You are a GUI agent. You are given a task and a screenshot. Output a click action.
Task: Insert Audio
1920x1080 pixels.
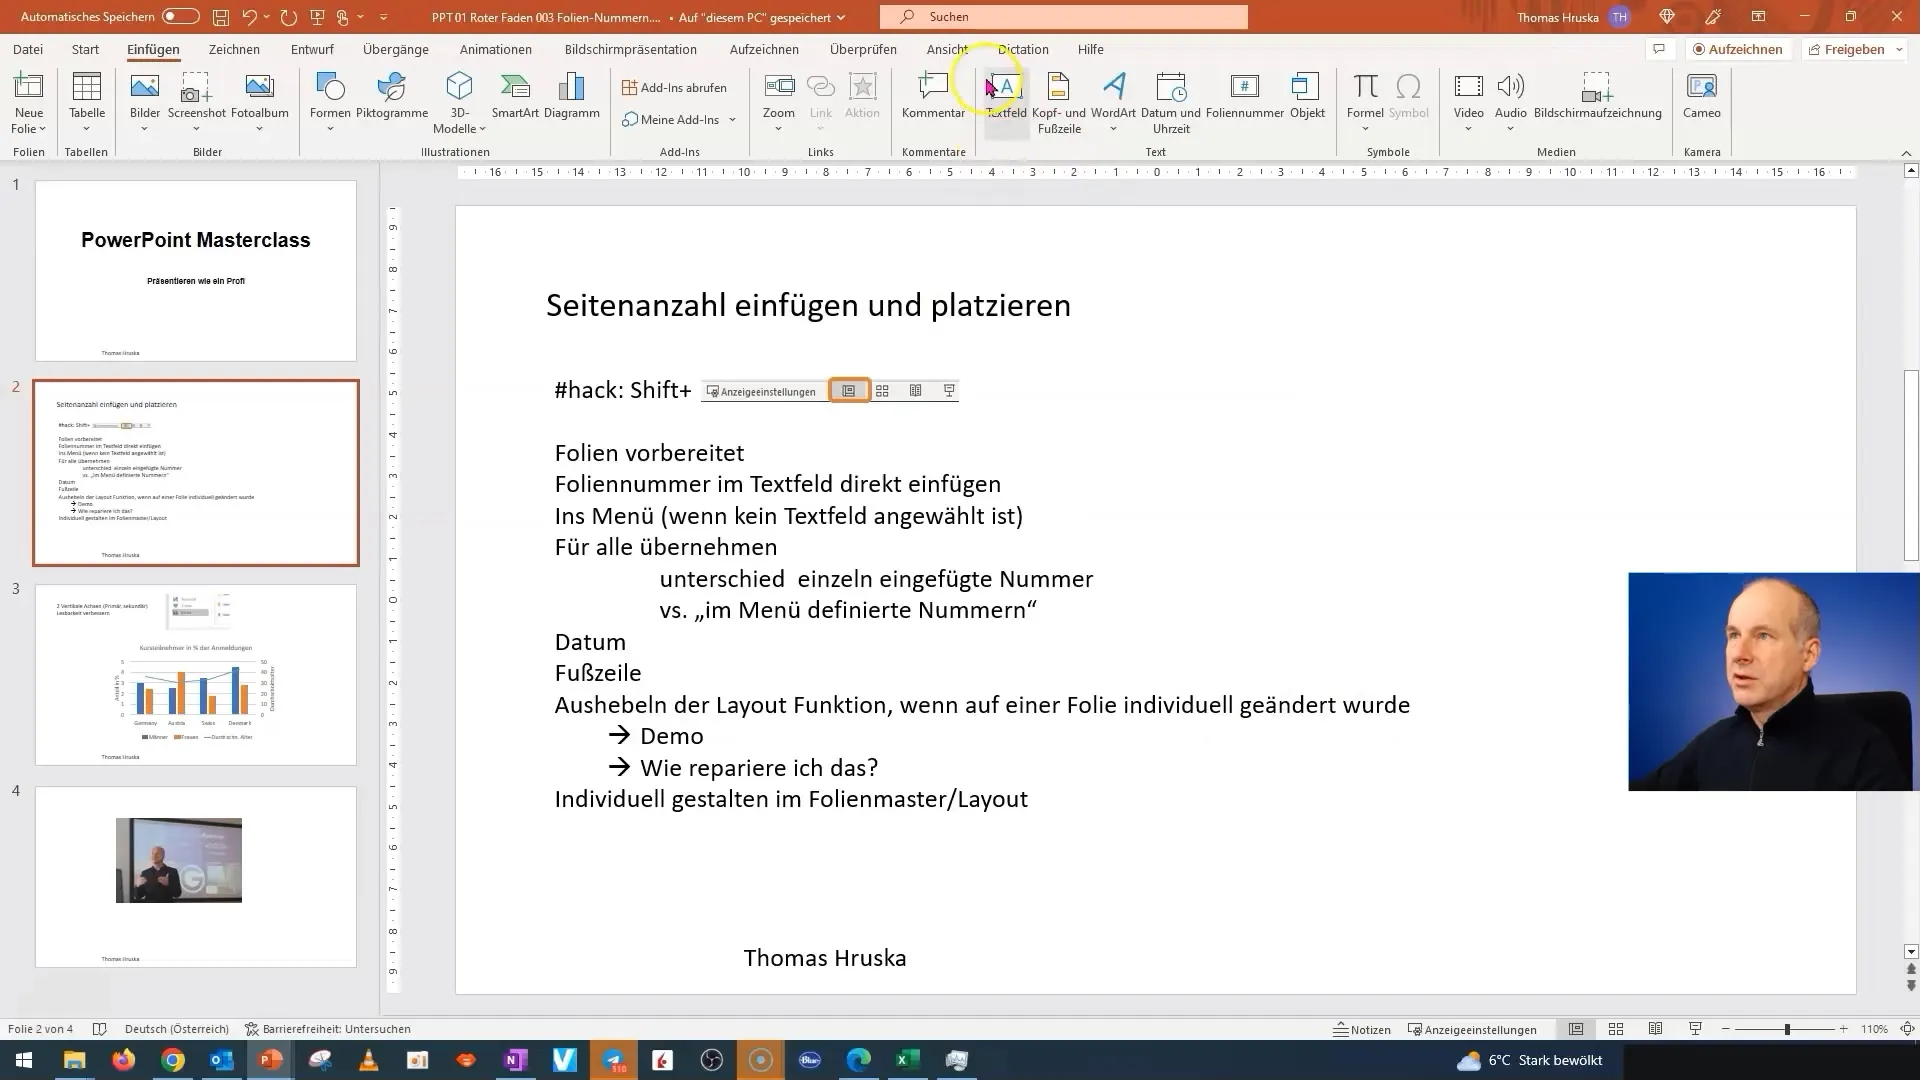[1511, 102]
